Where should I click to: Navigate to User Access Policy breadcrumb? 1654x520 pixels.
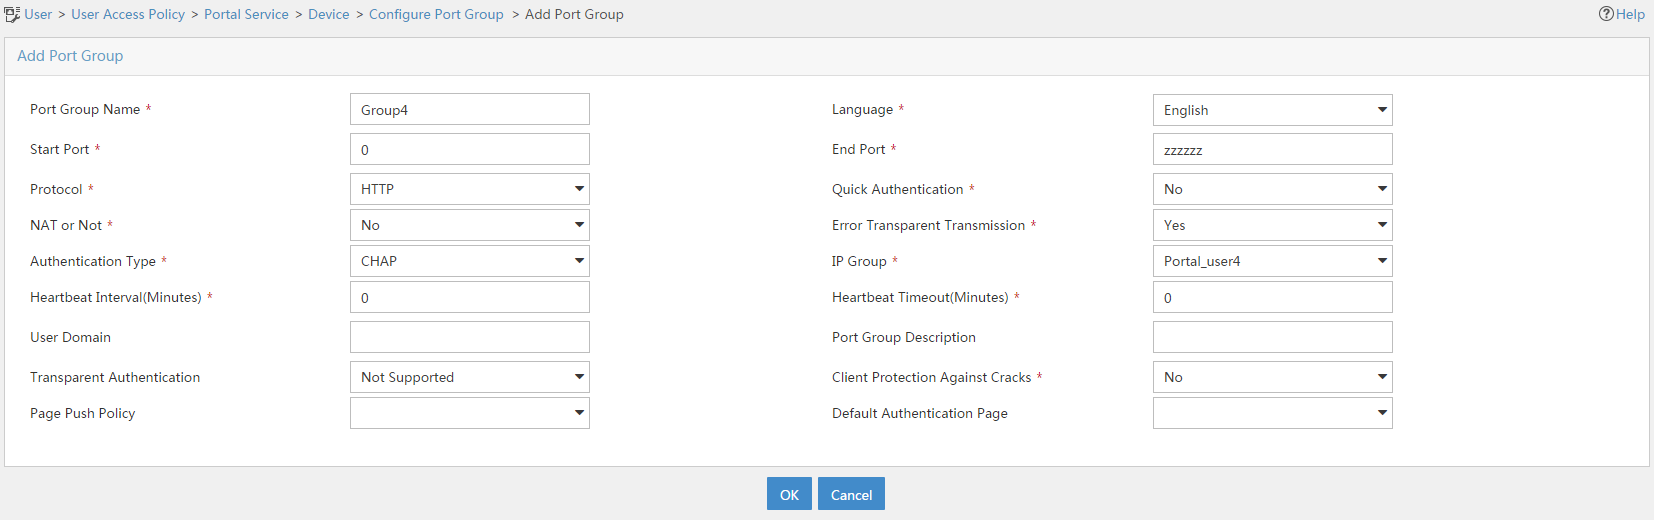(128, 14)
